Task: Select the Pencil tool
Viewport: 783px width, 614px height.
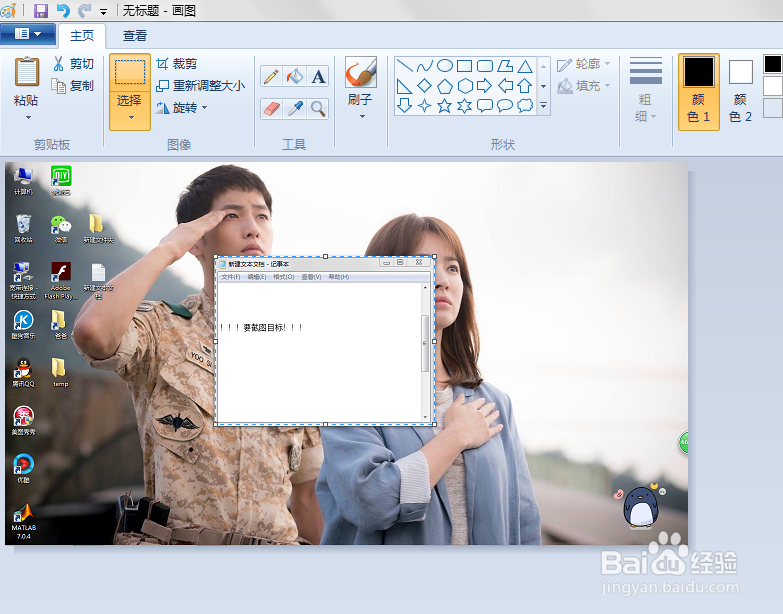Action: click(271, 76)
